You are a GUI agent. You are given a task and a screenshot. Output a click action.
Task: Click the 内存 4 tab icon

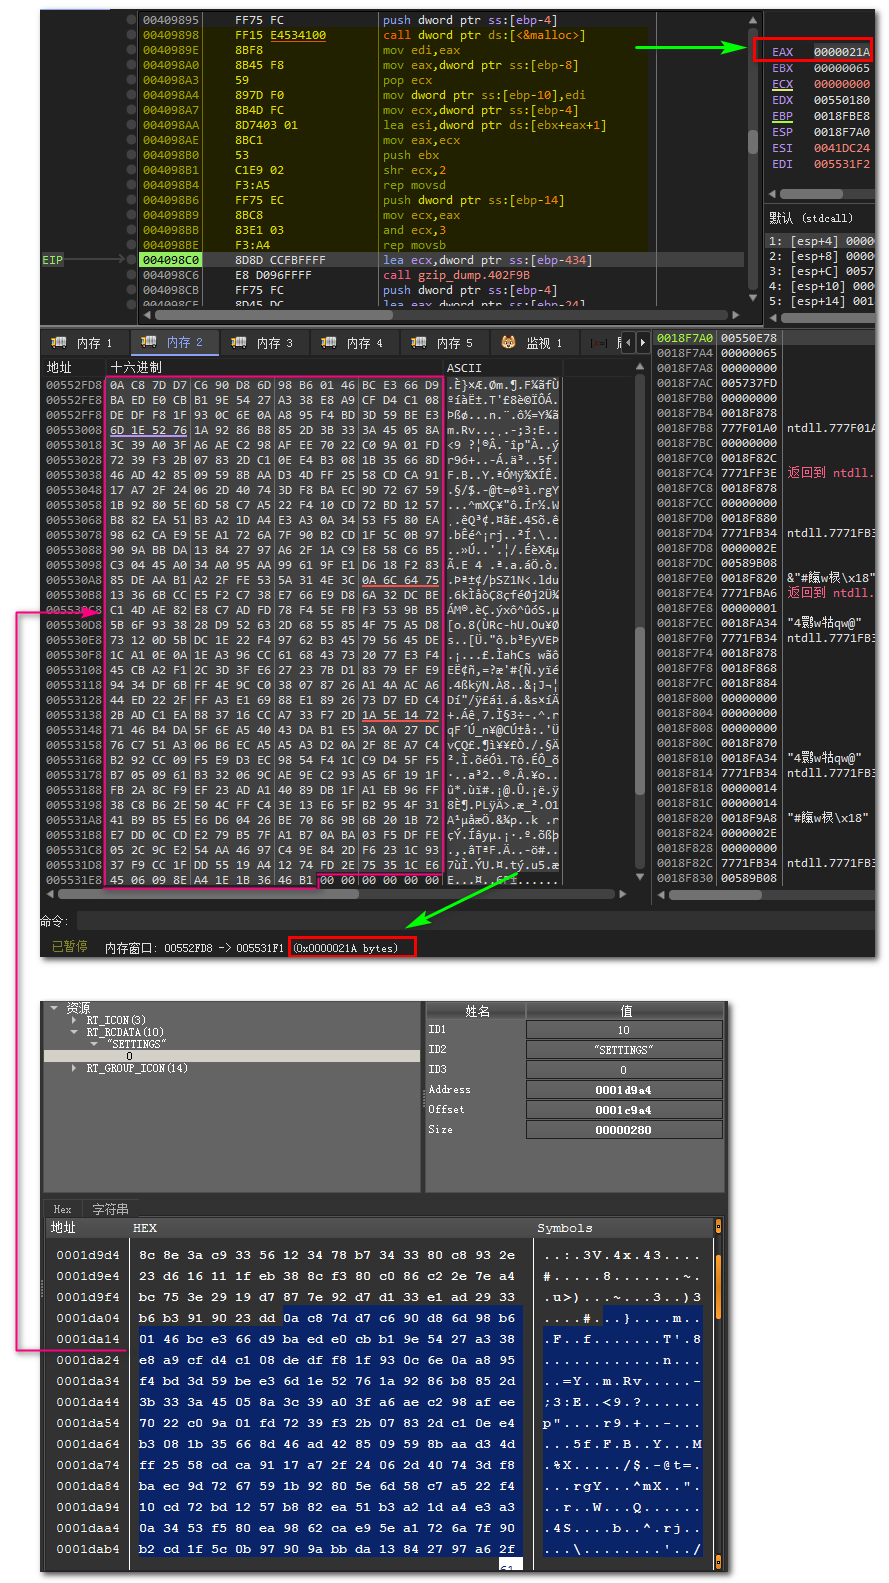(x=329, y=343)
